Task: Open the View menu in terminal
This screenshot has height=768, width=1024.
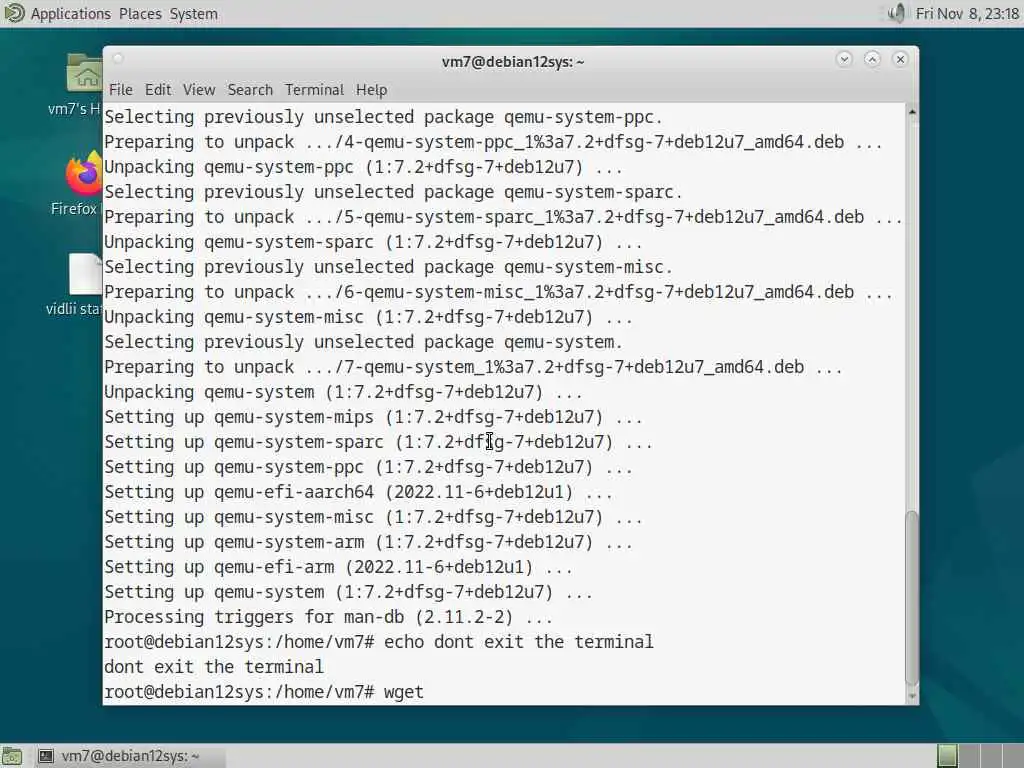Action: pyautogui.click(x=199, y=89)
